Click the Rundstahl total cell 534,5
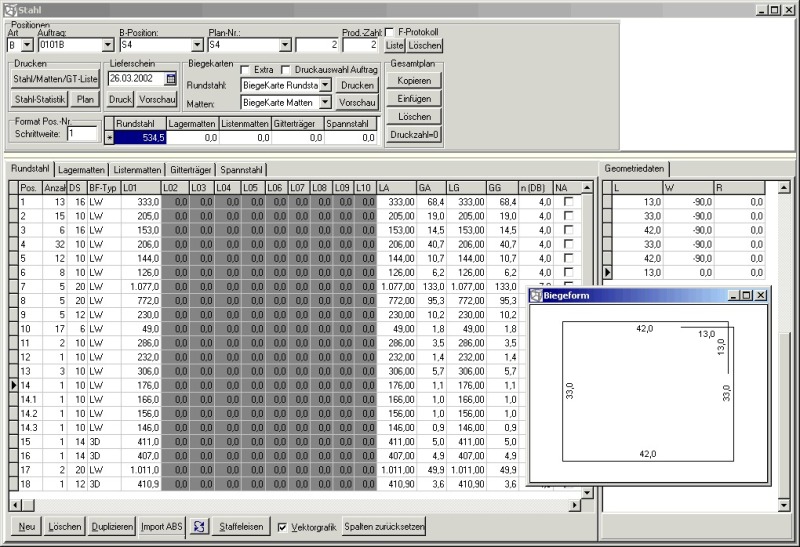Viewport: 800px width, 547px height. pyautogui.click(x=140, y=138)
